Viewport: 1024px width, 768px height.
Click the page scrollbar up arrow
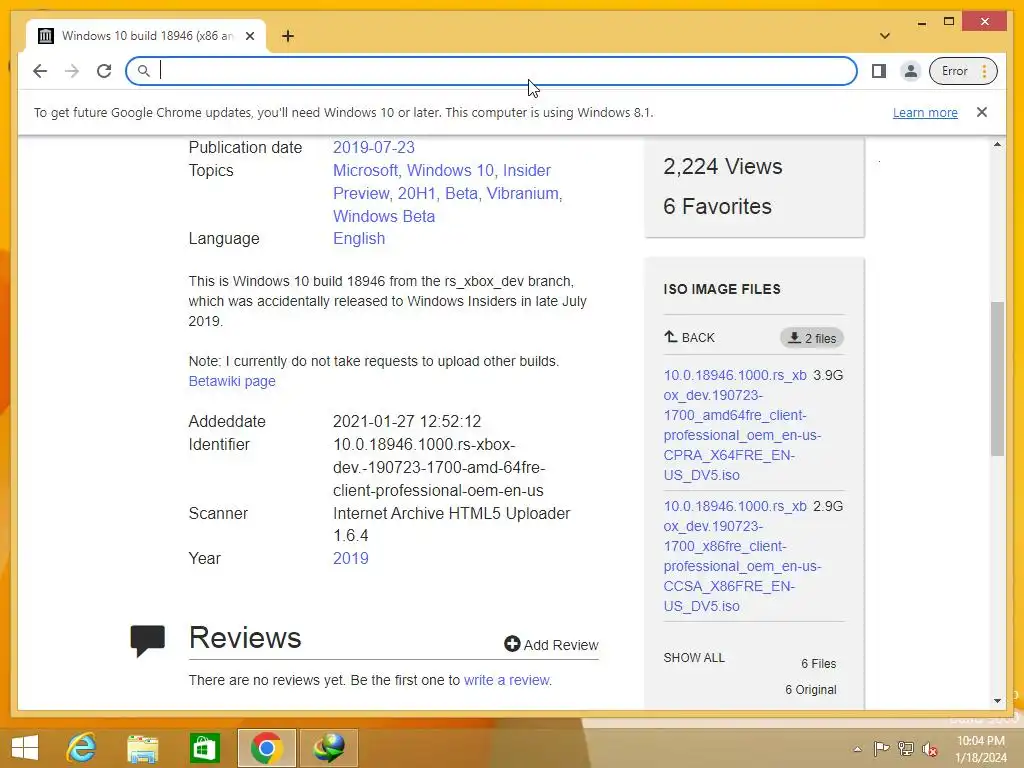click(x=997, y=144)
